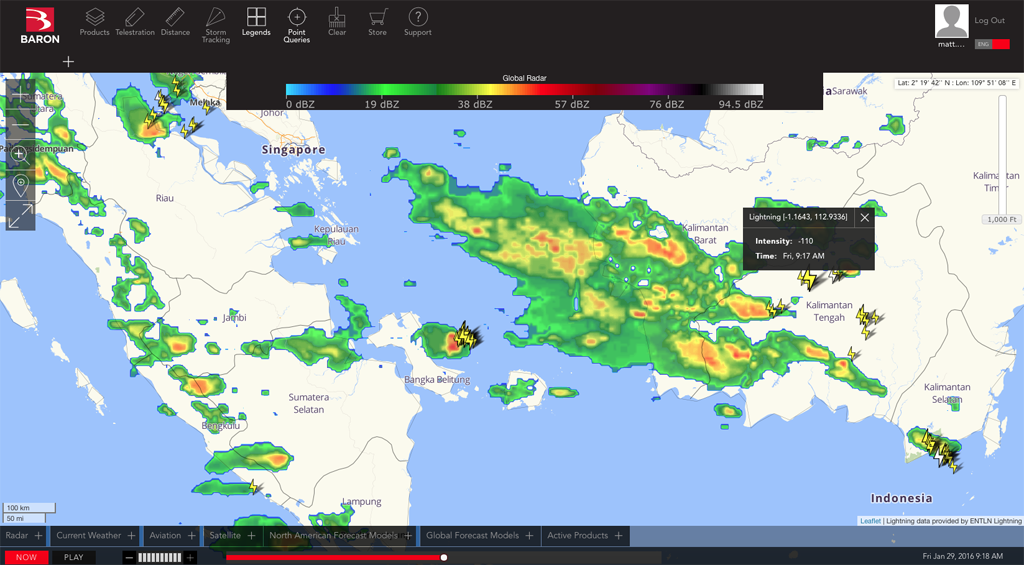Close the Lightning info popup
1024x565 pixels.
(865, 218)
